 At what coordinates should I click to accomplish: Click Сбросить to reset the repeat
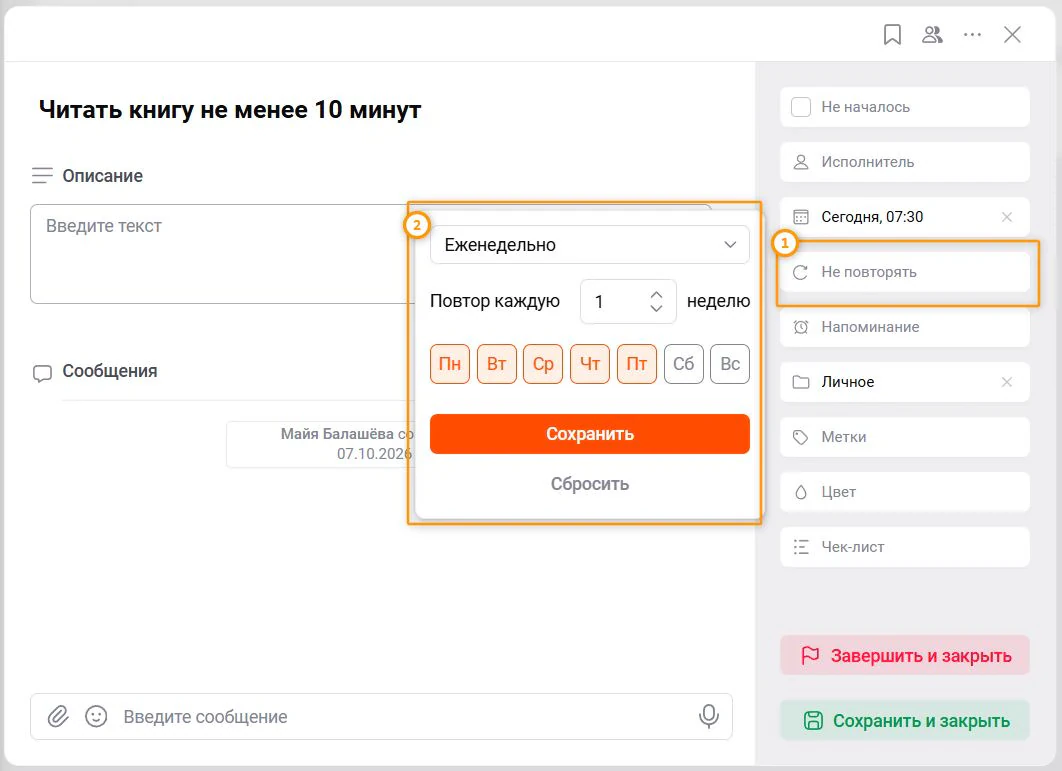590,484
